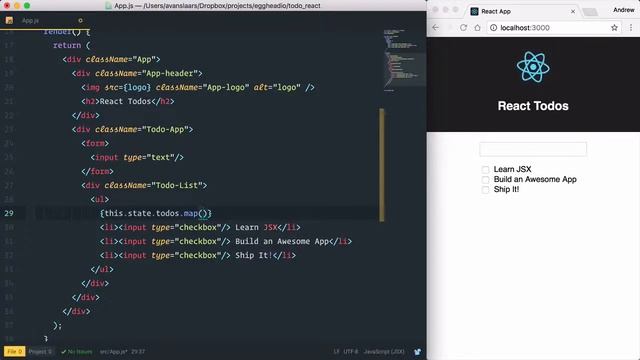Image resolution: width=640 pixels, height=360 pixels.
Task: Open Project 0 linter status
Action: (40, 351)
